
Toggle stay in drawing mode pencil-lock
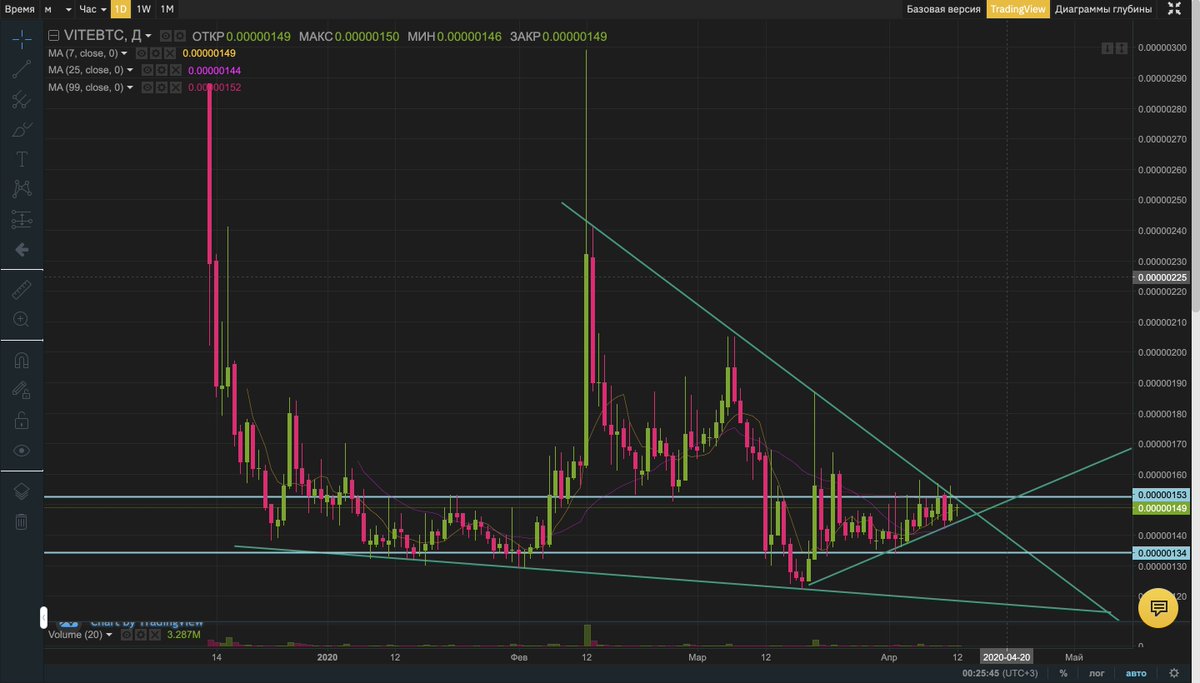tap(21, 390)
